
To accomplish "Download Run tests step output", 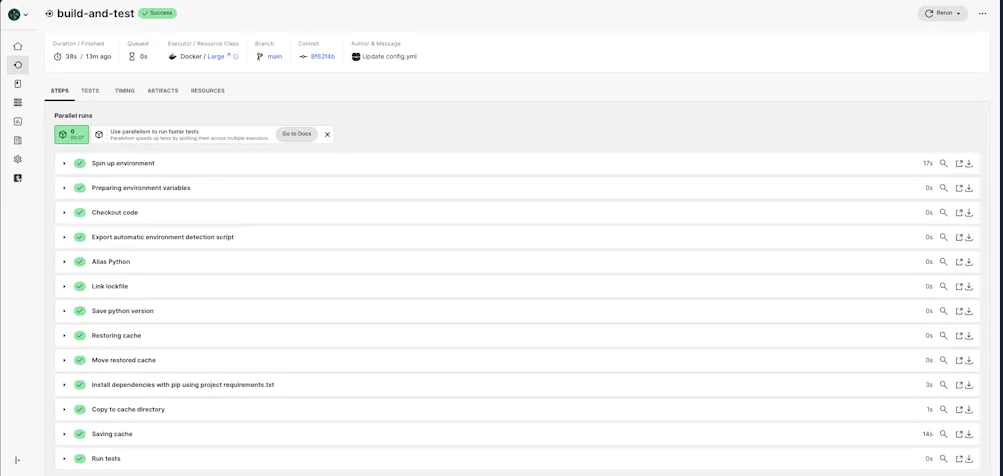I will point(968,459).
